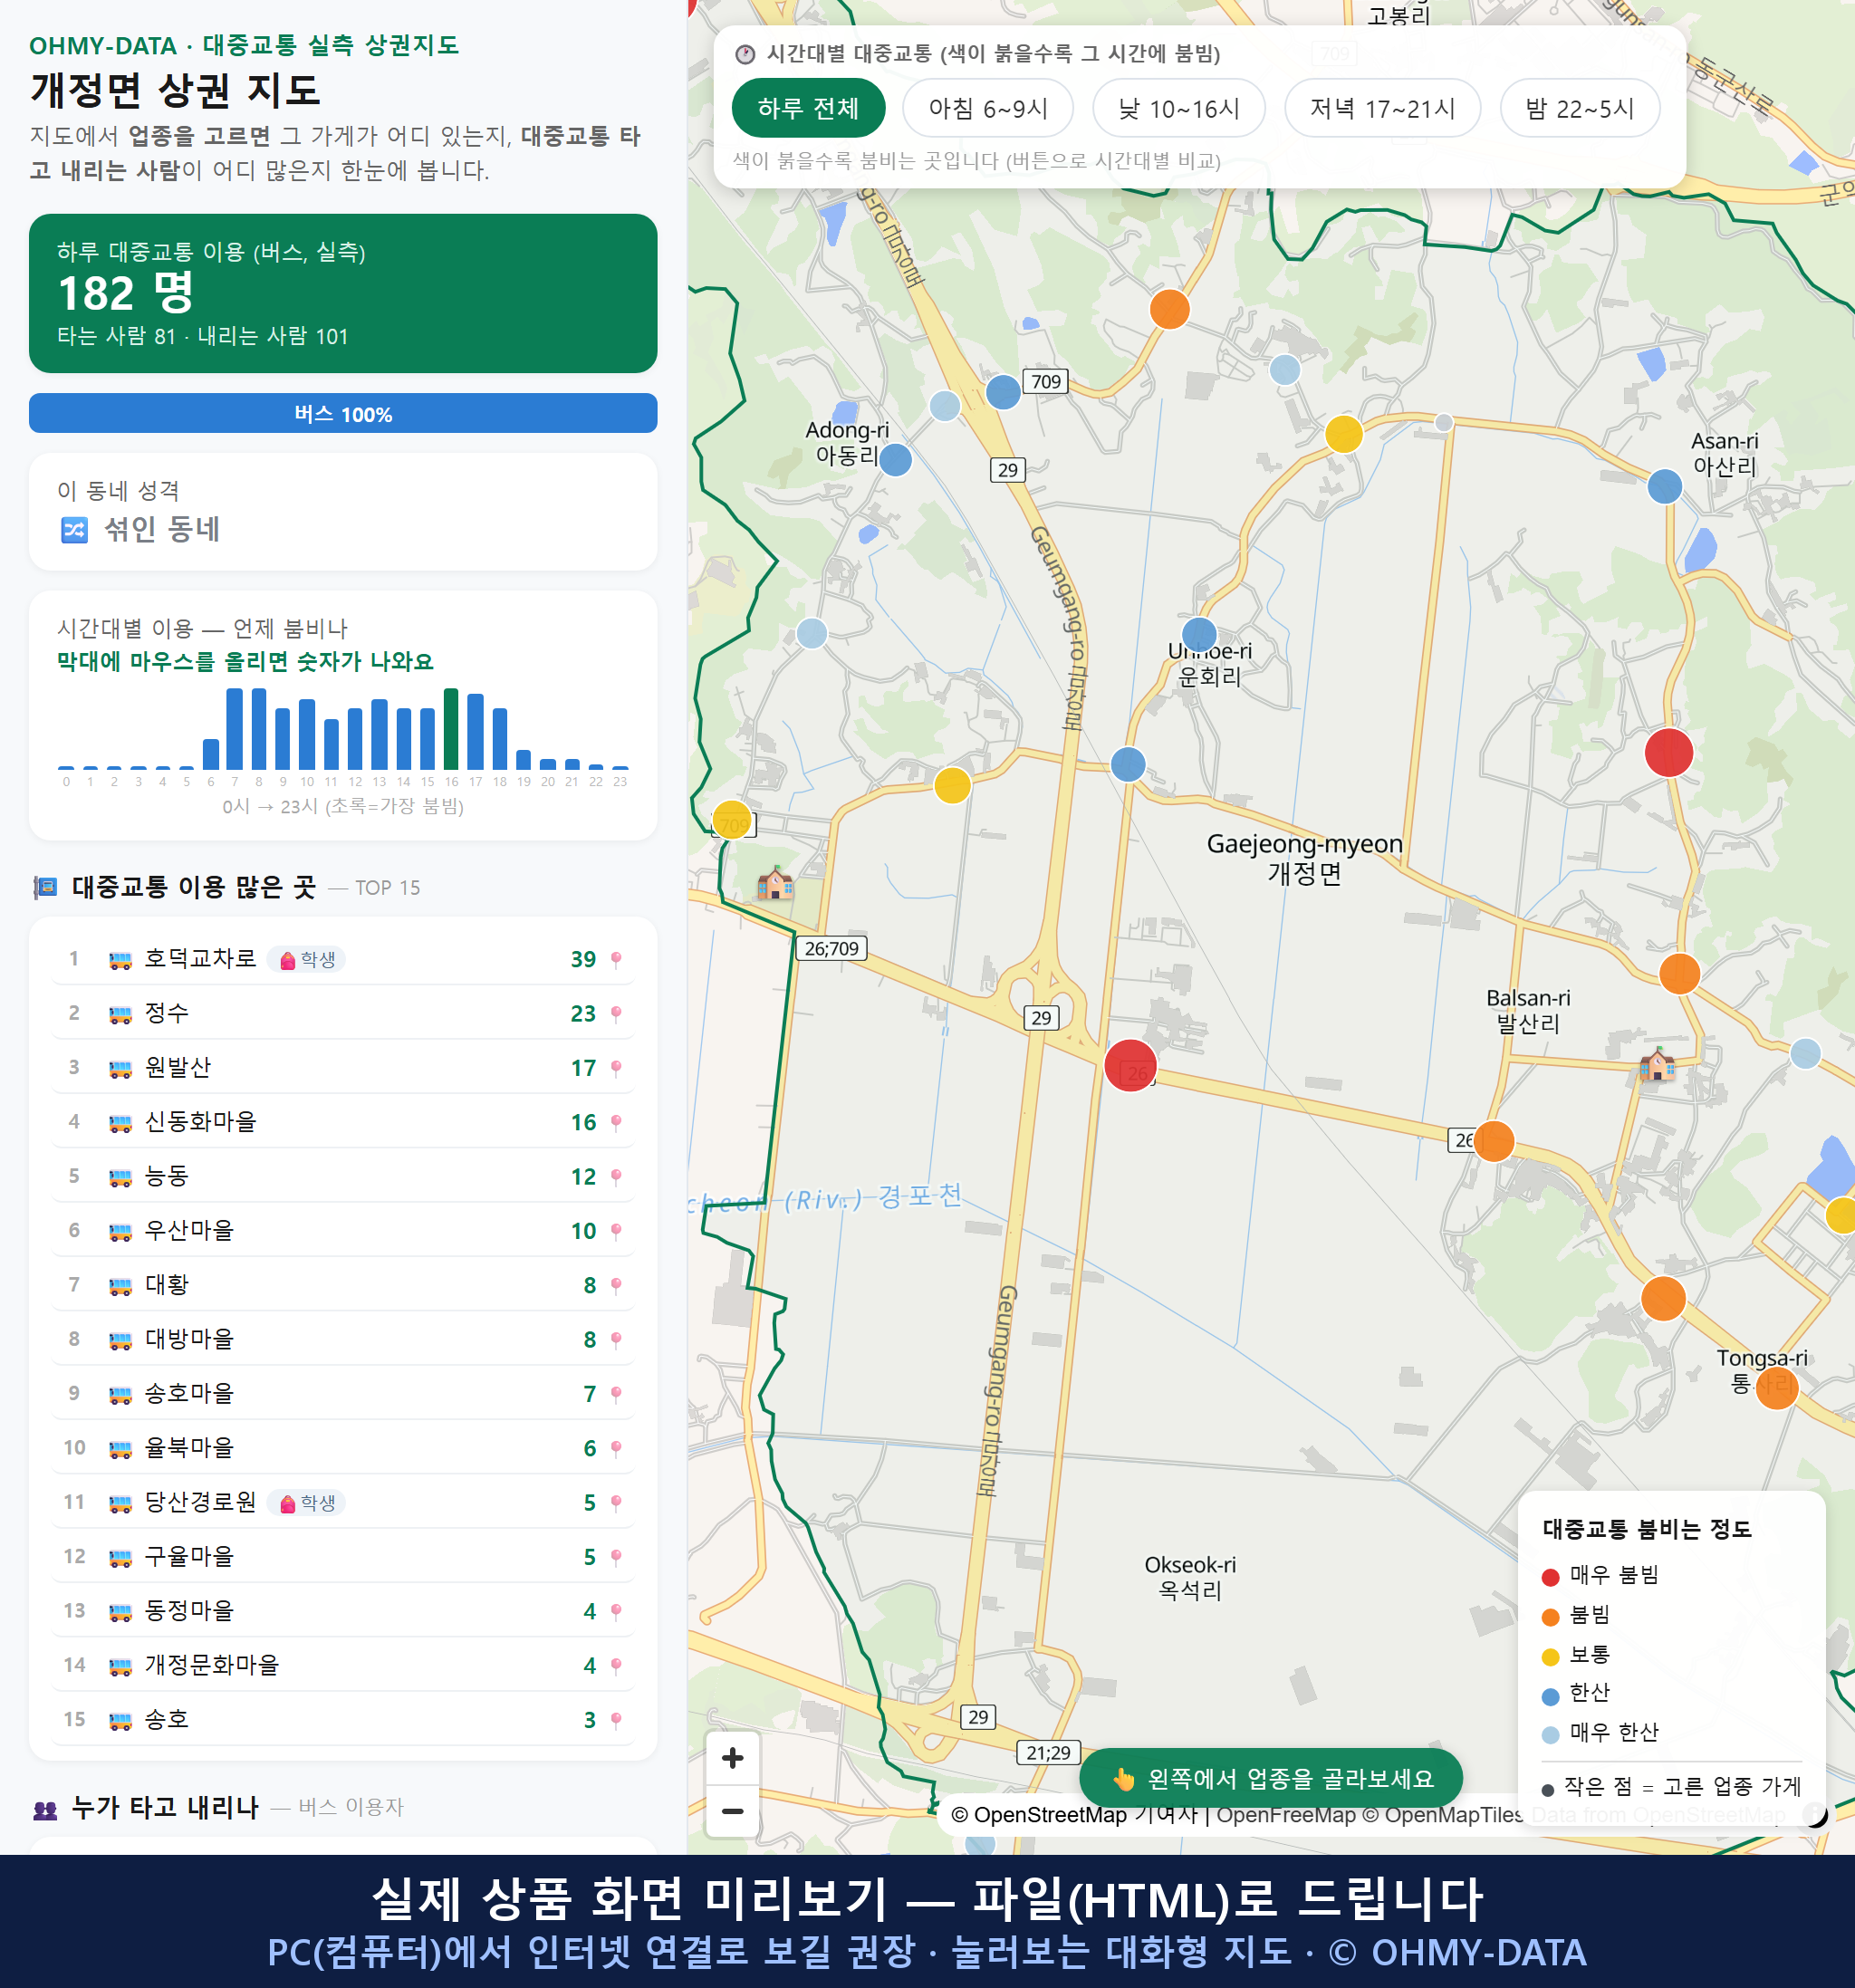Screen dimensions: 1855x1988
Task: Click the Gaejeong-myeon 개정면 map label
Action: (1304, 858)
